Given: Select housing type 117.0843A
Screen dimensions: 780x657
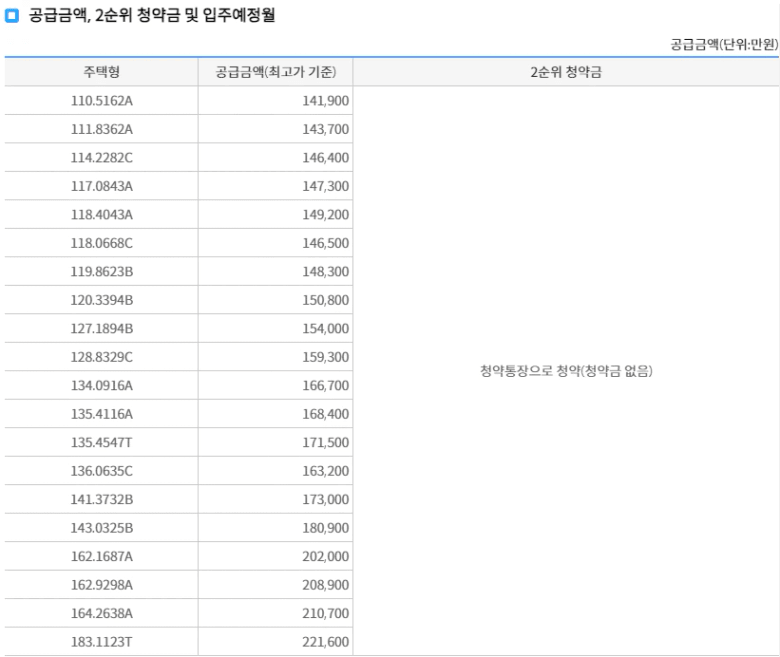Looking at the screenshot, I should pyautogui.click(x=101, y=186).
